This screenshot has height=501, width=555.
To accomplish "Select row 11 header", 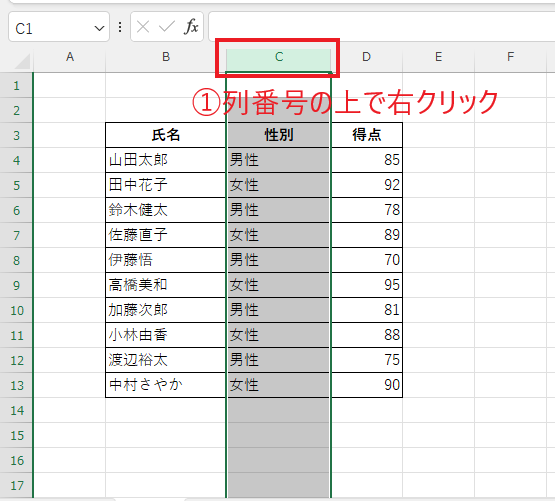I will [16, 335].
